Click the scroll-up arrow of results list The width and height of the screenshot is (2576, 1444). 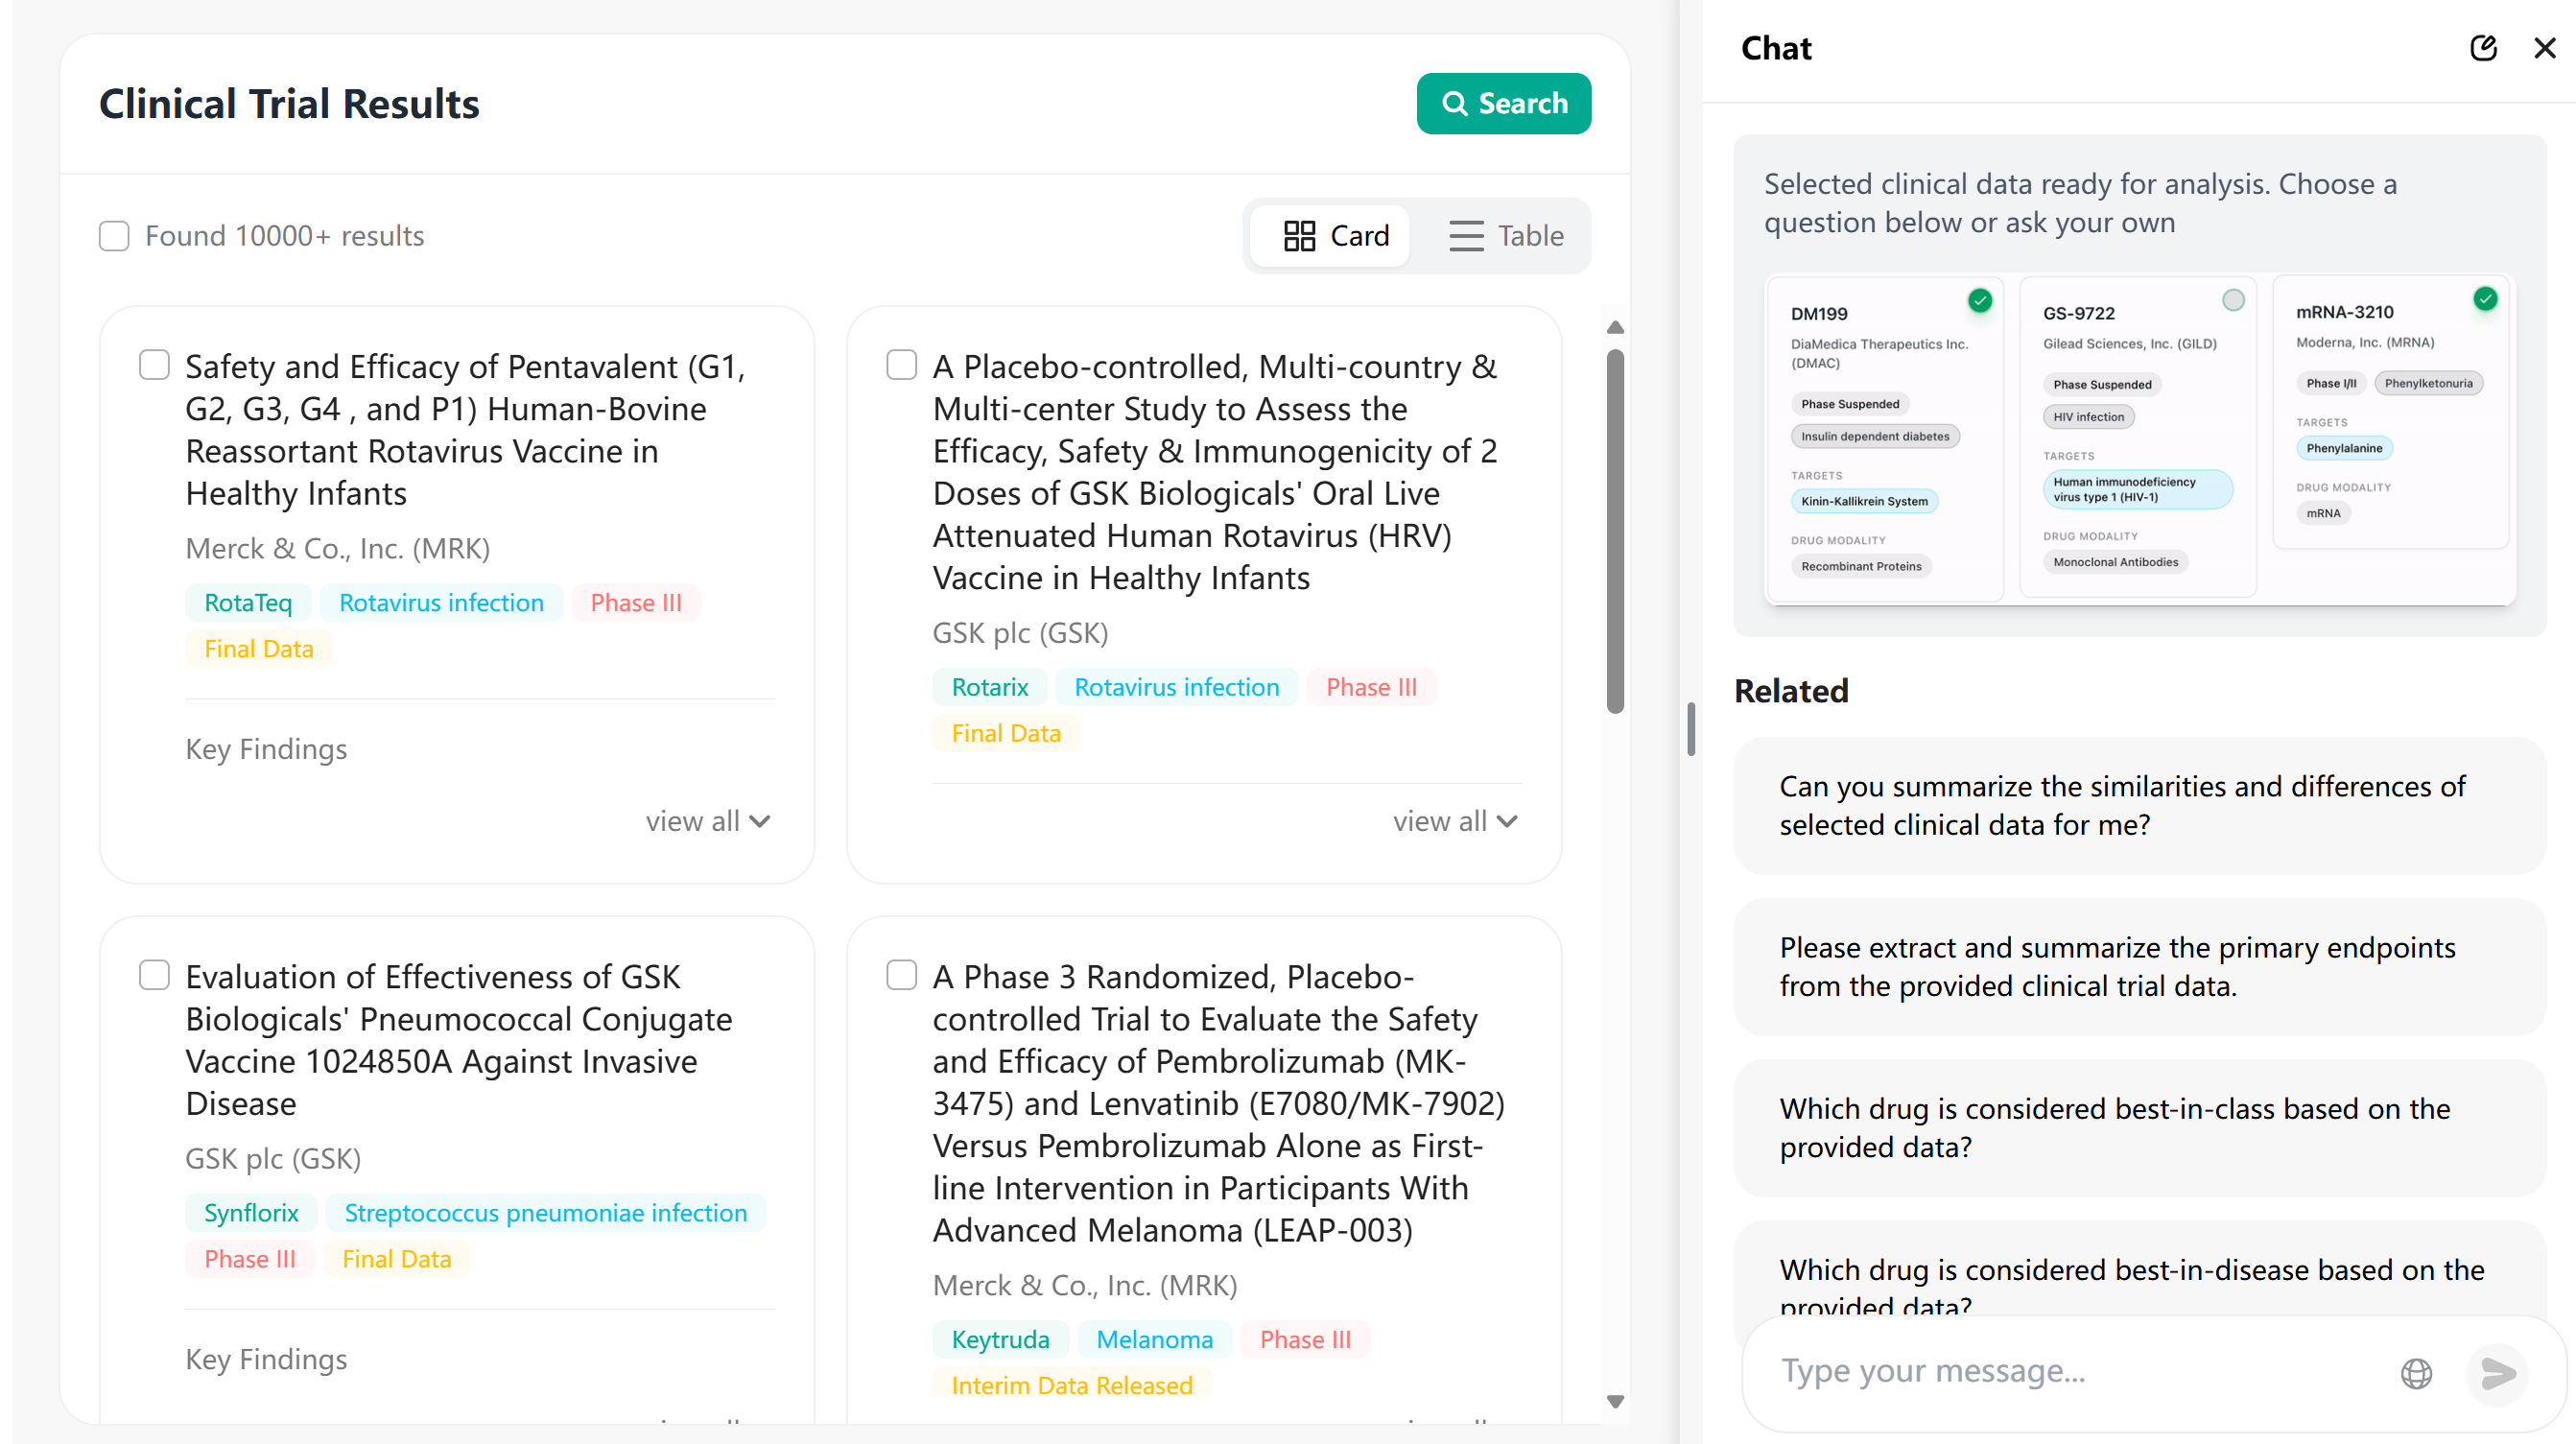point(1615,328)
